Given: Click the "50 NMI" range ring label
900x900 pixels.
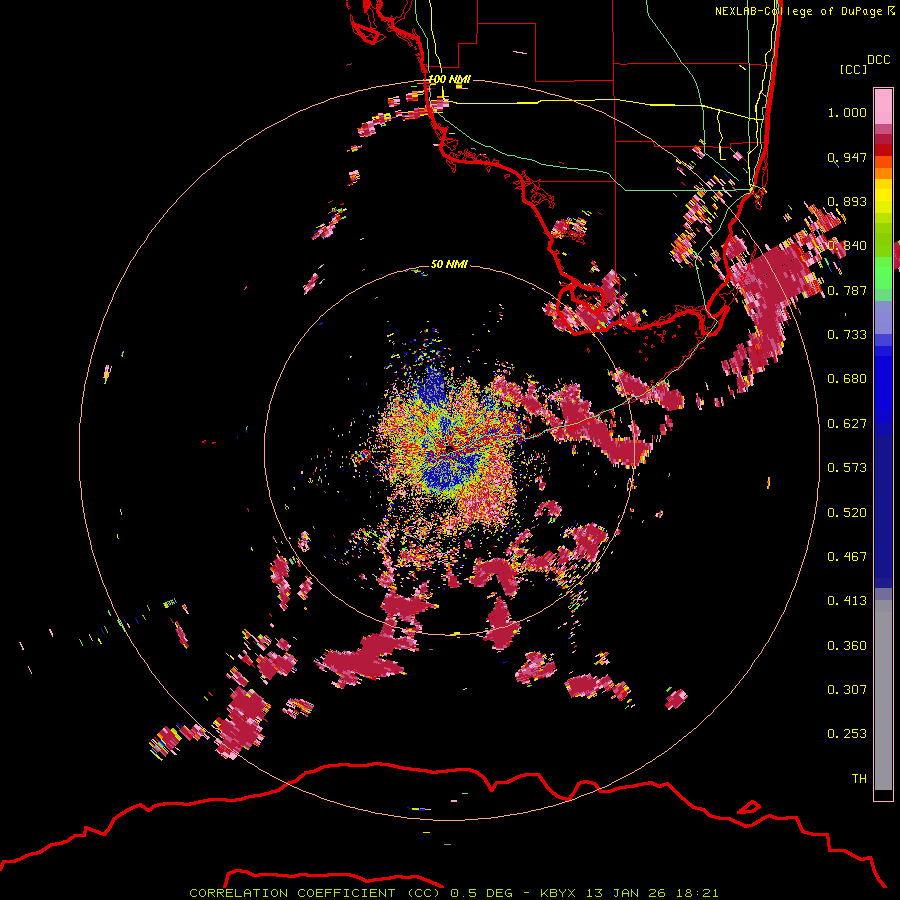Looking at the screenshot, I should click(x=449, y=264).
